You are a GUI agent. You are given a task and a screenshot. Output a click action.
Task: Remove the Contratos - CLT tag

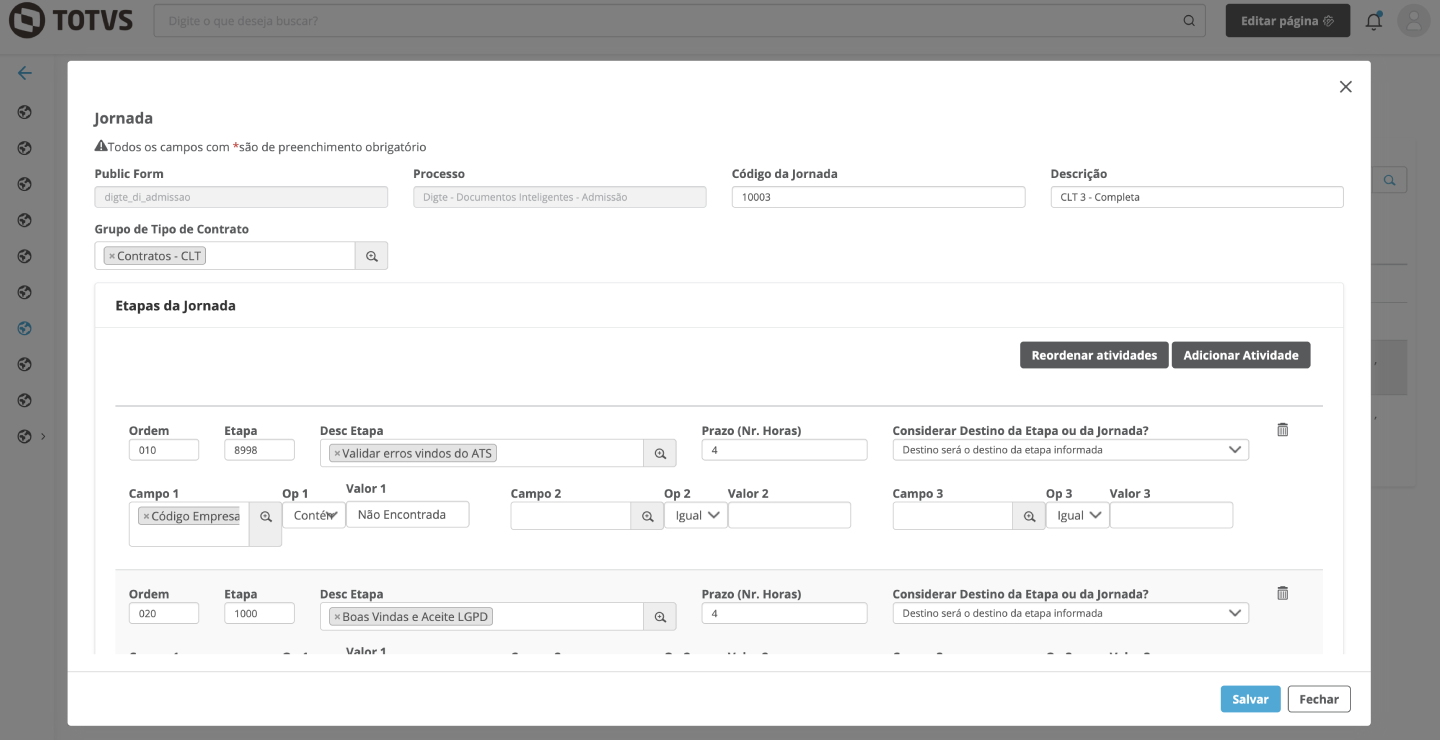(x=112, y=256)
